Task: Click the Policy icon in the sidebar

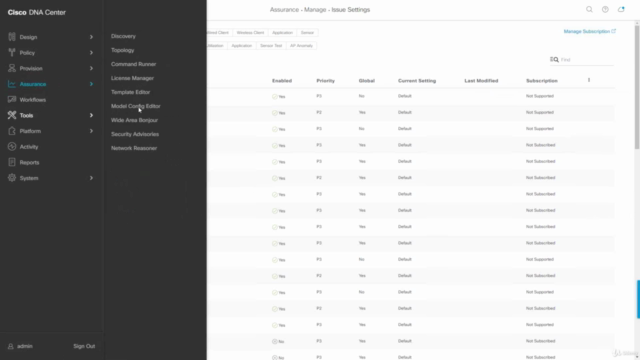Action: tap(12, 52)
